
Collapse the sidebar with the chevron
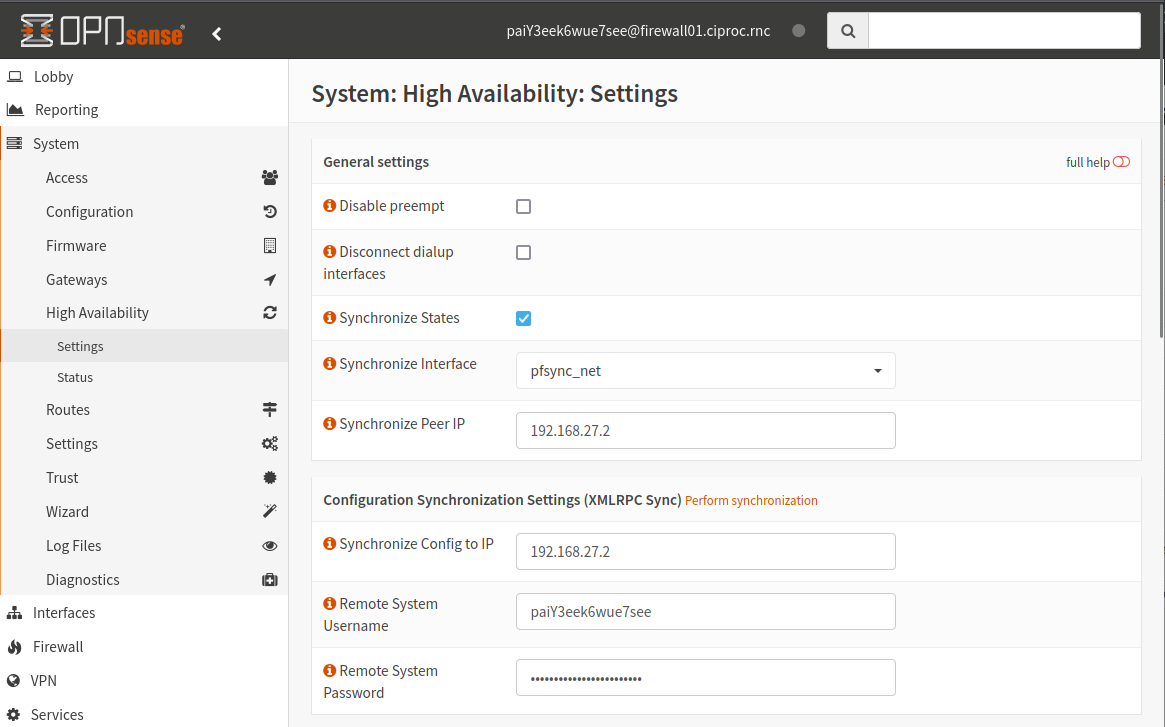216,32
